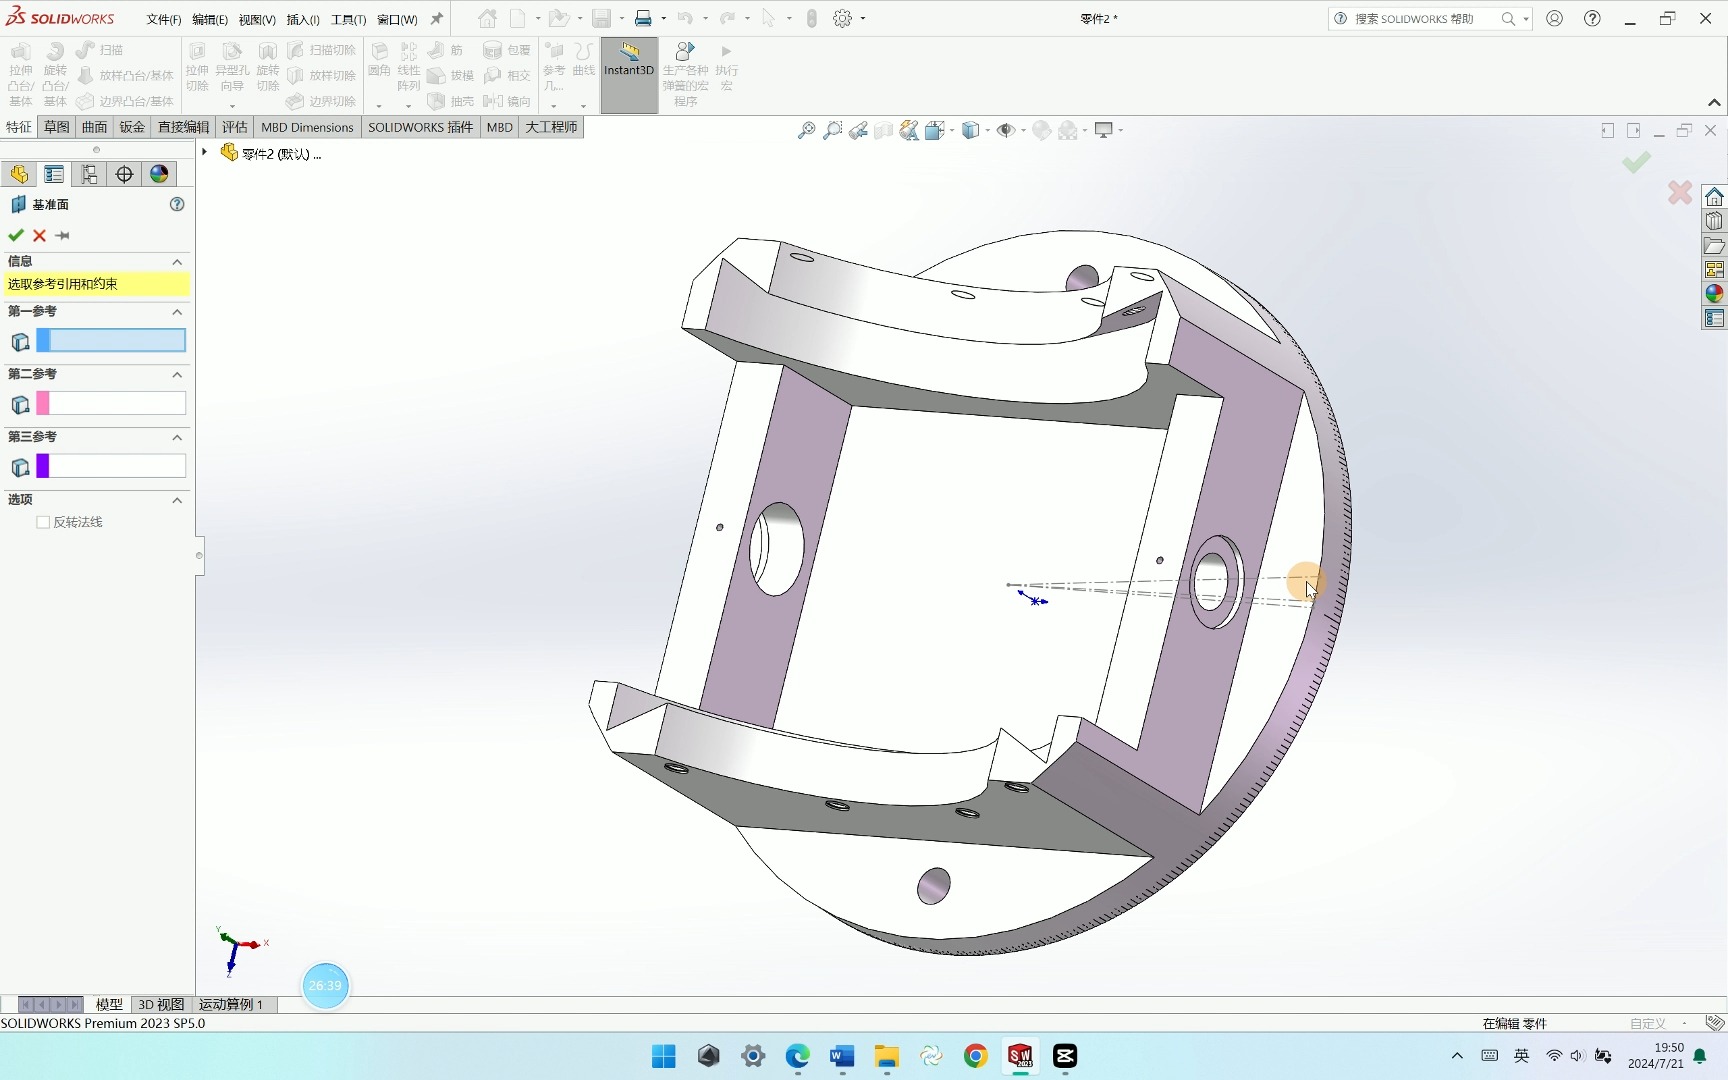Screen dimensions: 1728x1080
Task: Open Google Chrome from taskbar
Action: [976, 1056]
